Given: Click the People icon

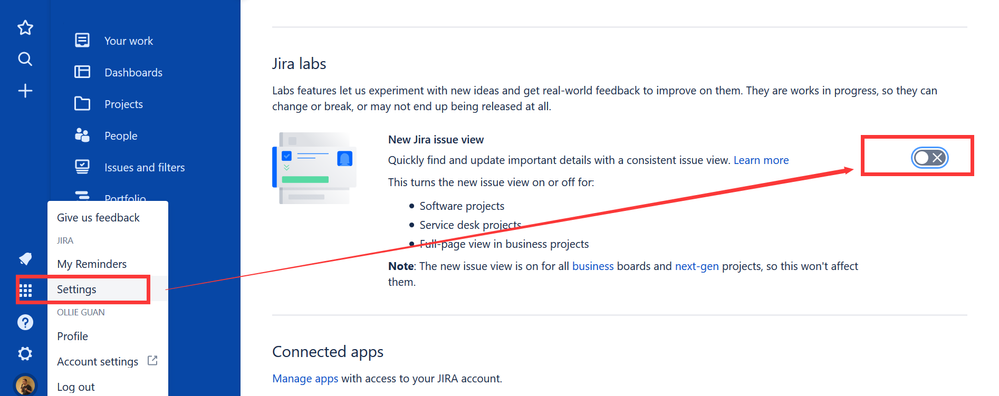Looking at the screenshot, I should tap(82, 136).
